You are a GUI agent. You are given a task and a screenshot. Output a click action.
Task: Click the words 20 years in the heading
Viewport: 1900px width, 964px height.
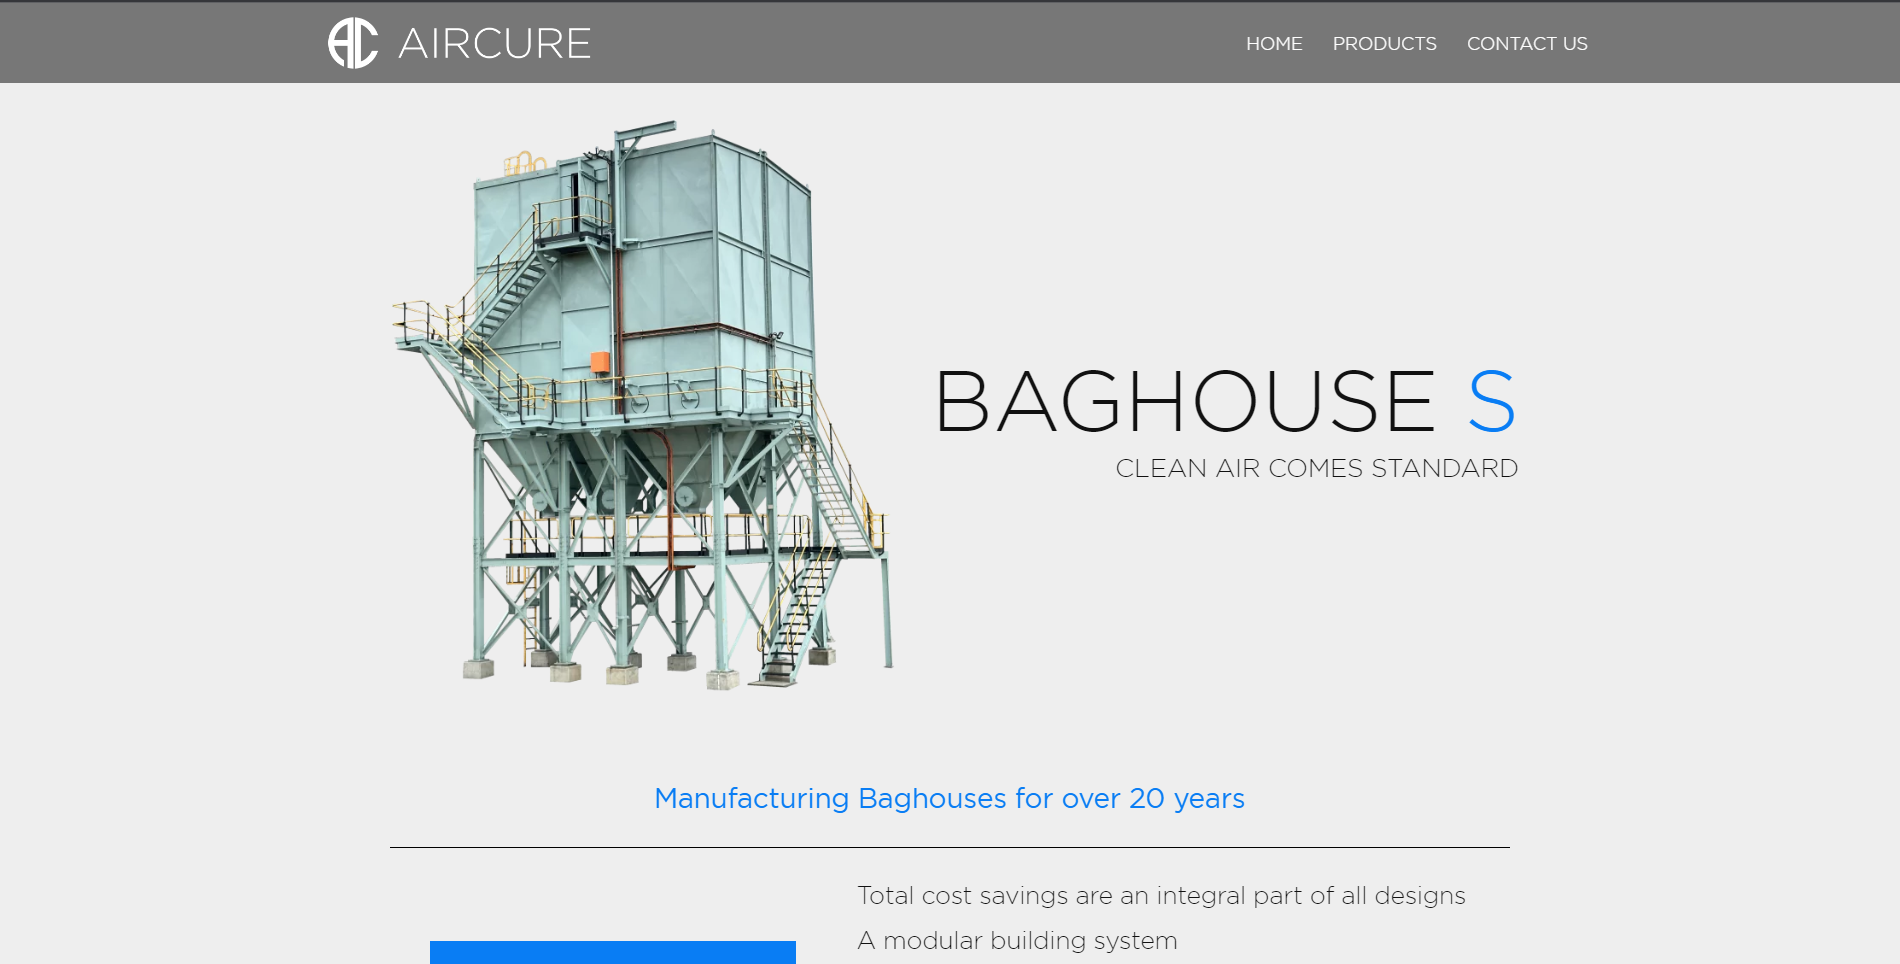pyautogui.click(x=1186, y=798)
